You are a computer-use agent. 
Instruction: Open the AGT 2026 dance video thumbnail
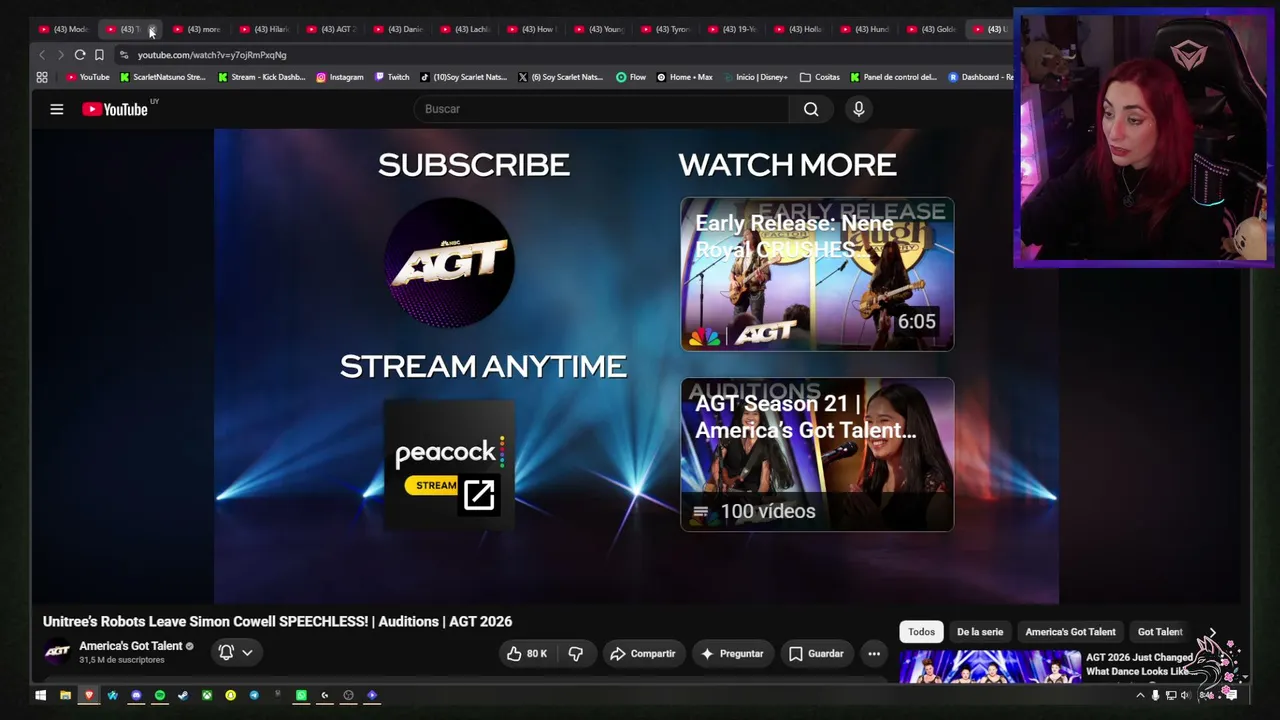990,666
